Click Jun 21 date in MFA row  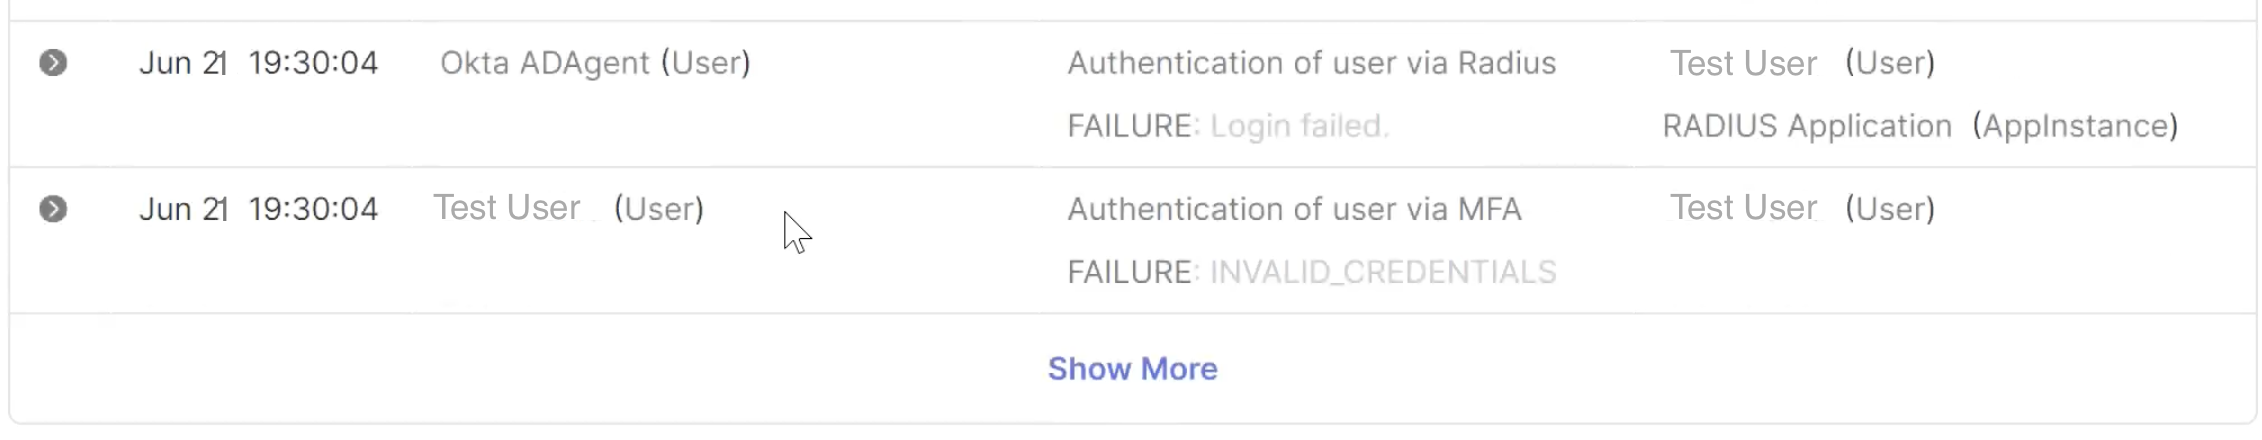coord(183,209)
